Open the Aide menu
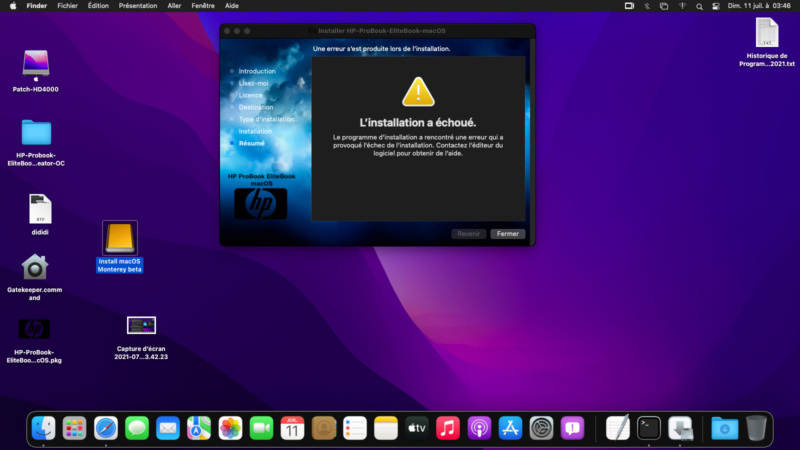Image resolution: width=800 pixels, height=450 pixels. [232, 6]
